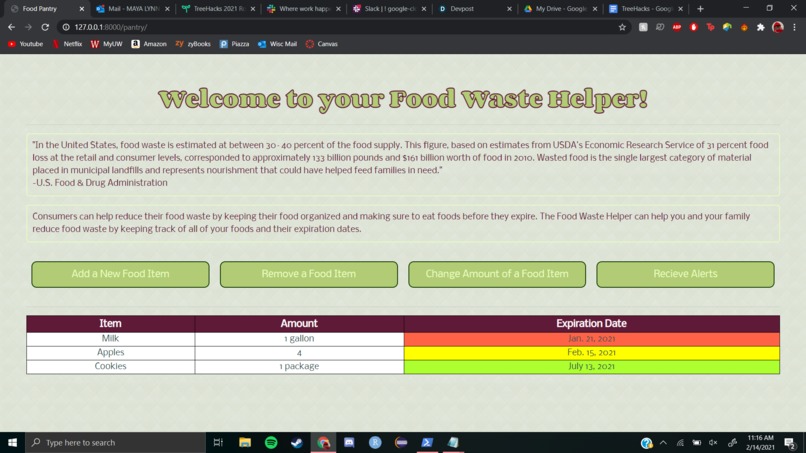Open Change Amount of a Food Item
806x453 pixels.
tap(497, 274)
